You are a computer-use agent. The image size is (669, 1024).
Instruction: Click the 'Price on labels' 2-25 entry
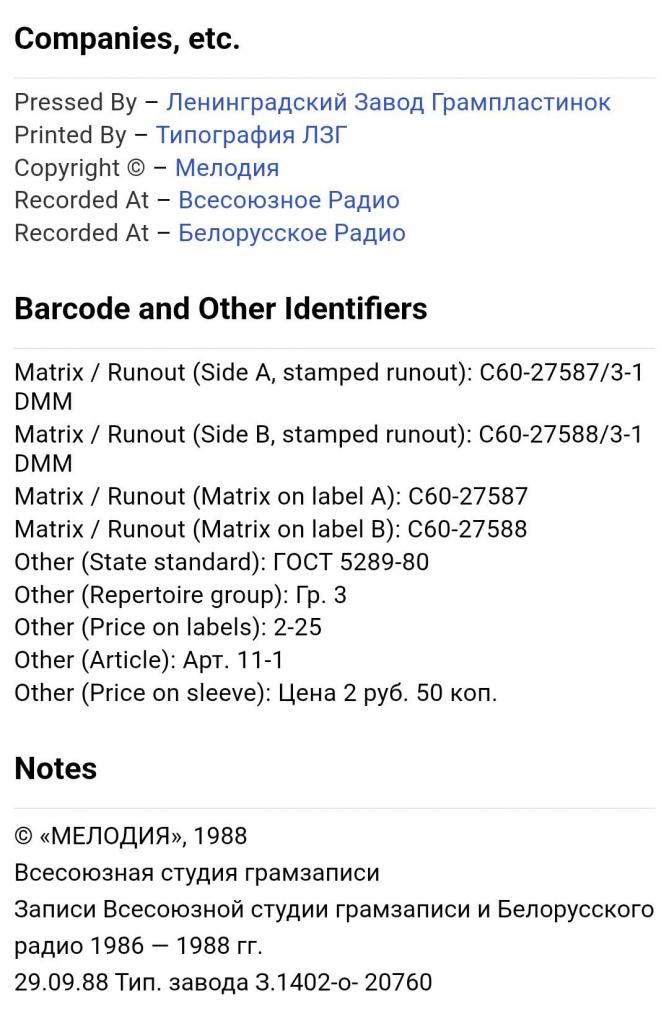click(x=168, y=627)
